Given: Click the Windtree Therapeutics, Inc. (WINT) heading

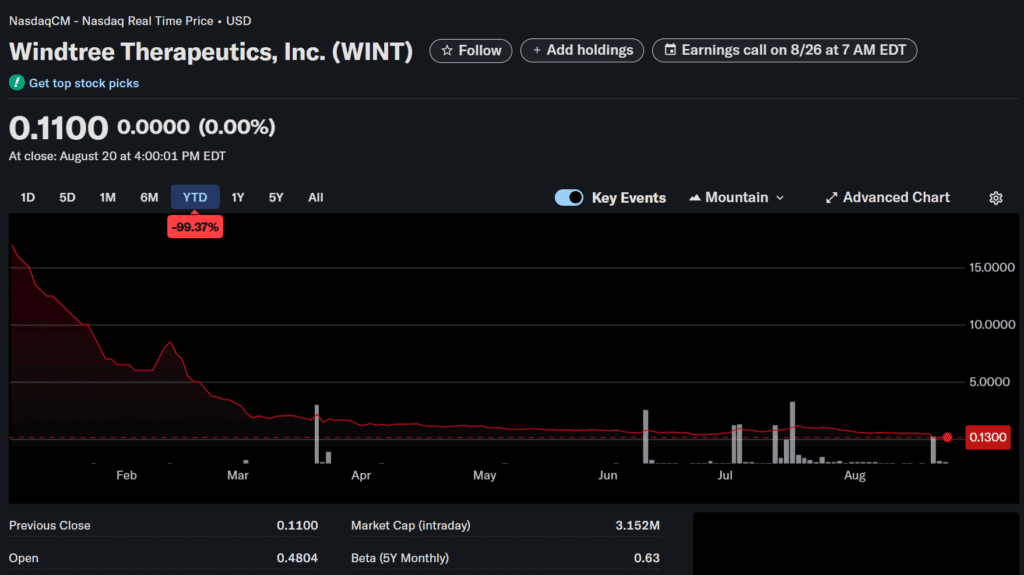Looking at the screenshot, I should coord(211,51).
